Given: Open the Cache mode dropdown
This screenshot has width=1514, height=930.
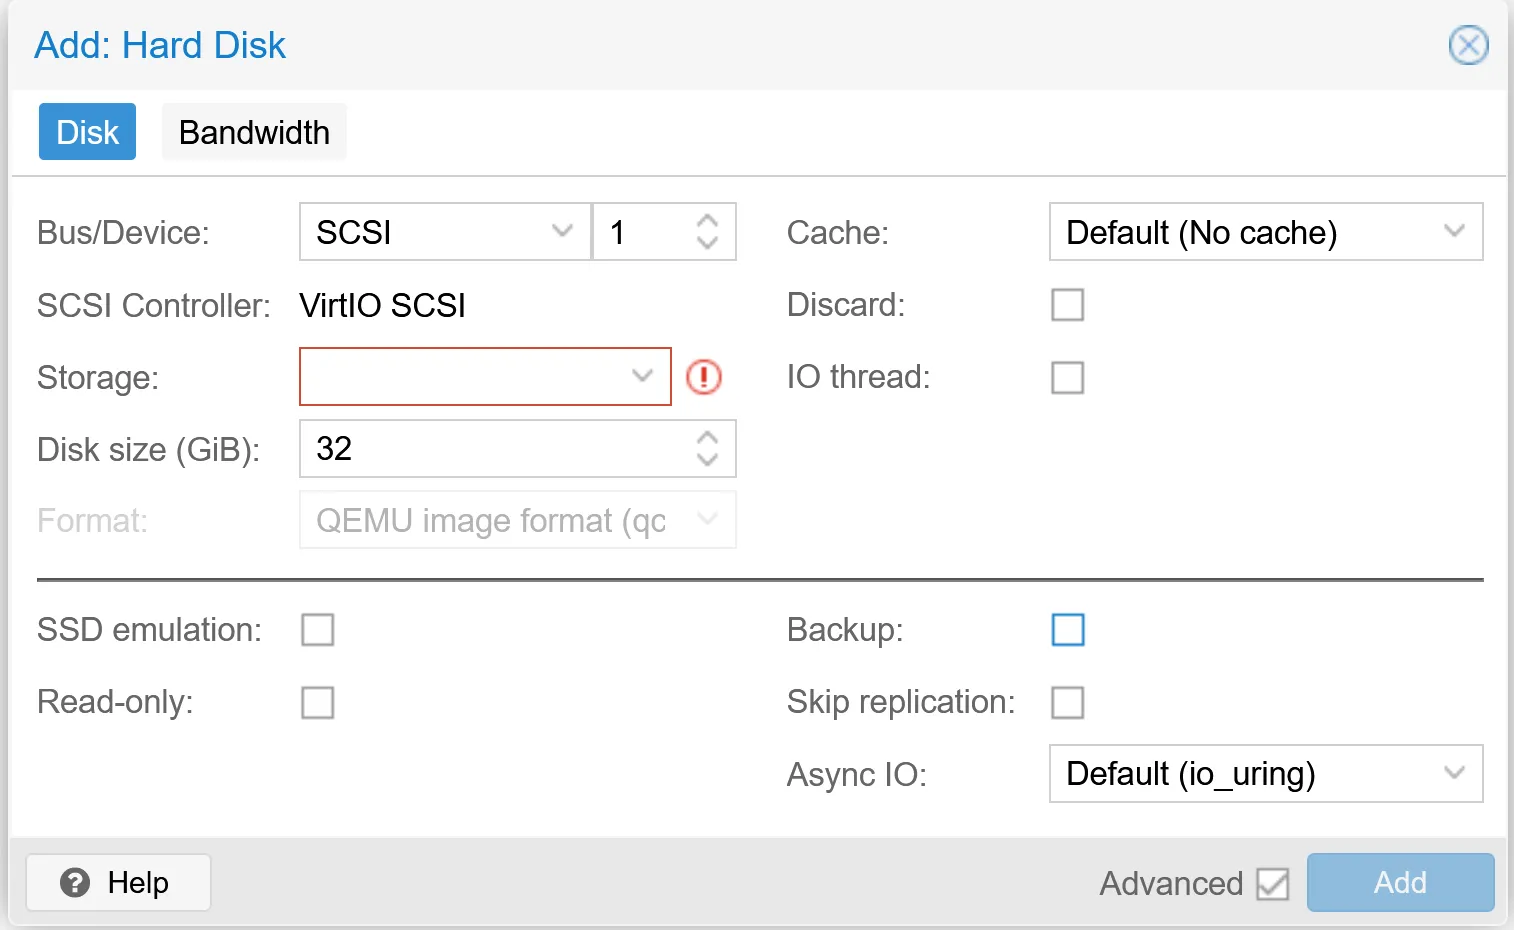Looking at the screenshot, I should tap(1455, 232).
